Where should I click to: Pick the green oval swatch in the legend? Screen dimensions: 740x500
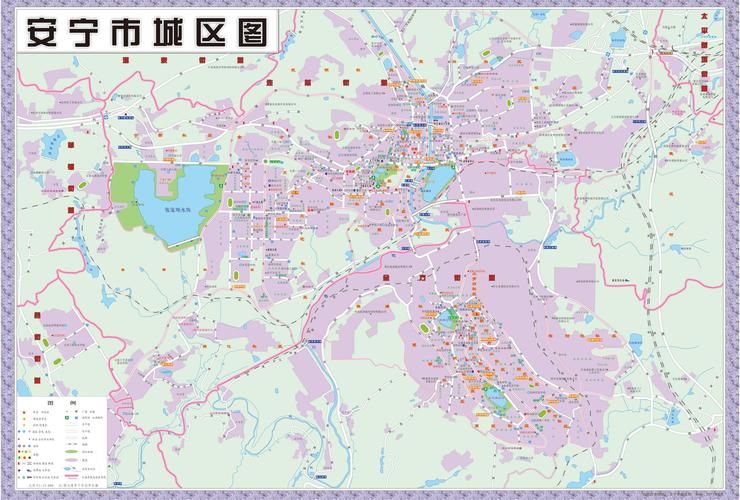[x=71, y=452]
